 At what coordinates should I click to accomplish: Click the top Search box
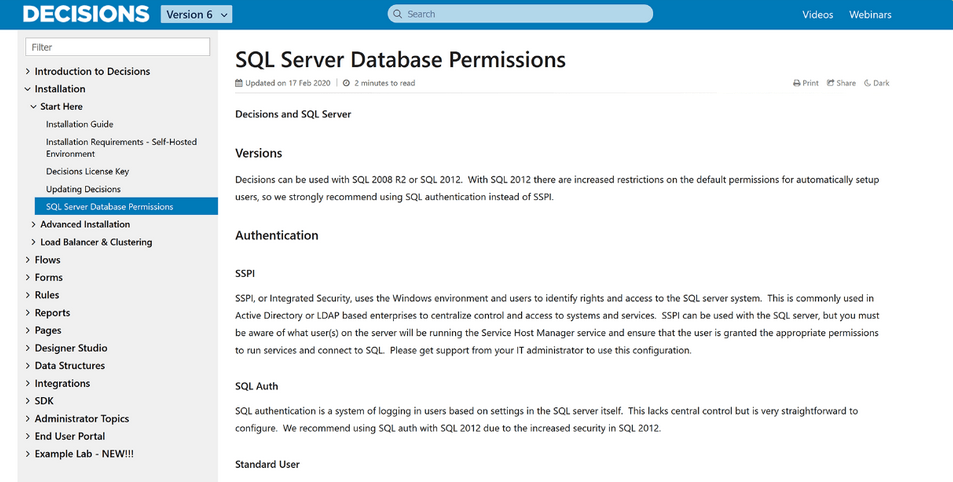(520, 14)
